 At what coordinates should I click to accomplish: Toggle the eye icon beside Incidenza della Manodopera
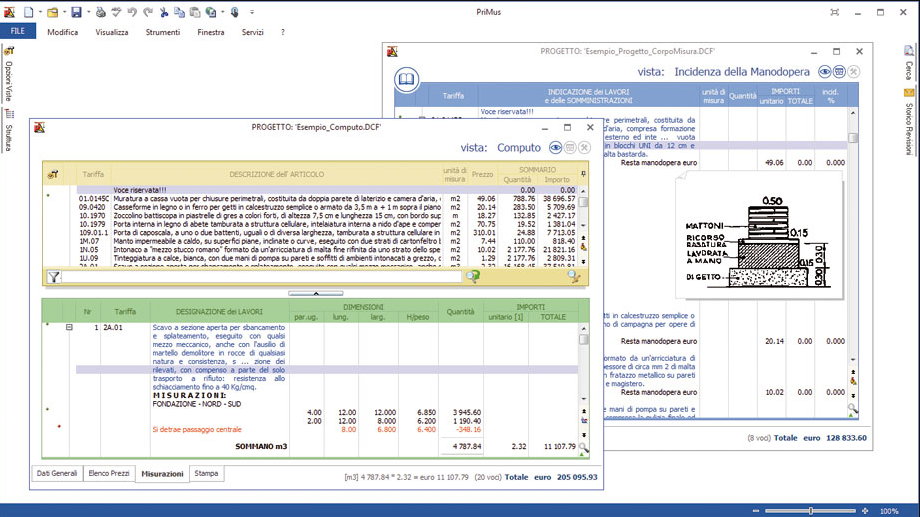pyautogui.click(x=824, y=72)
